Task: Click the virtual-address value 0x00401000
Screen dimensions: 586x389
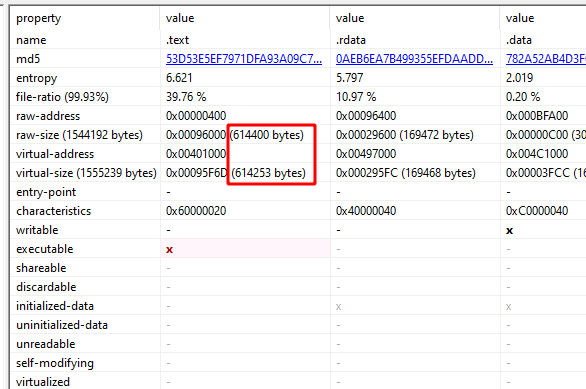Action: click(x=196, y=154)
